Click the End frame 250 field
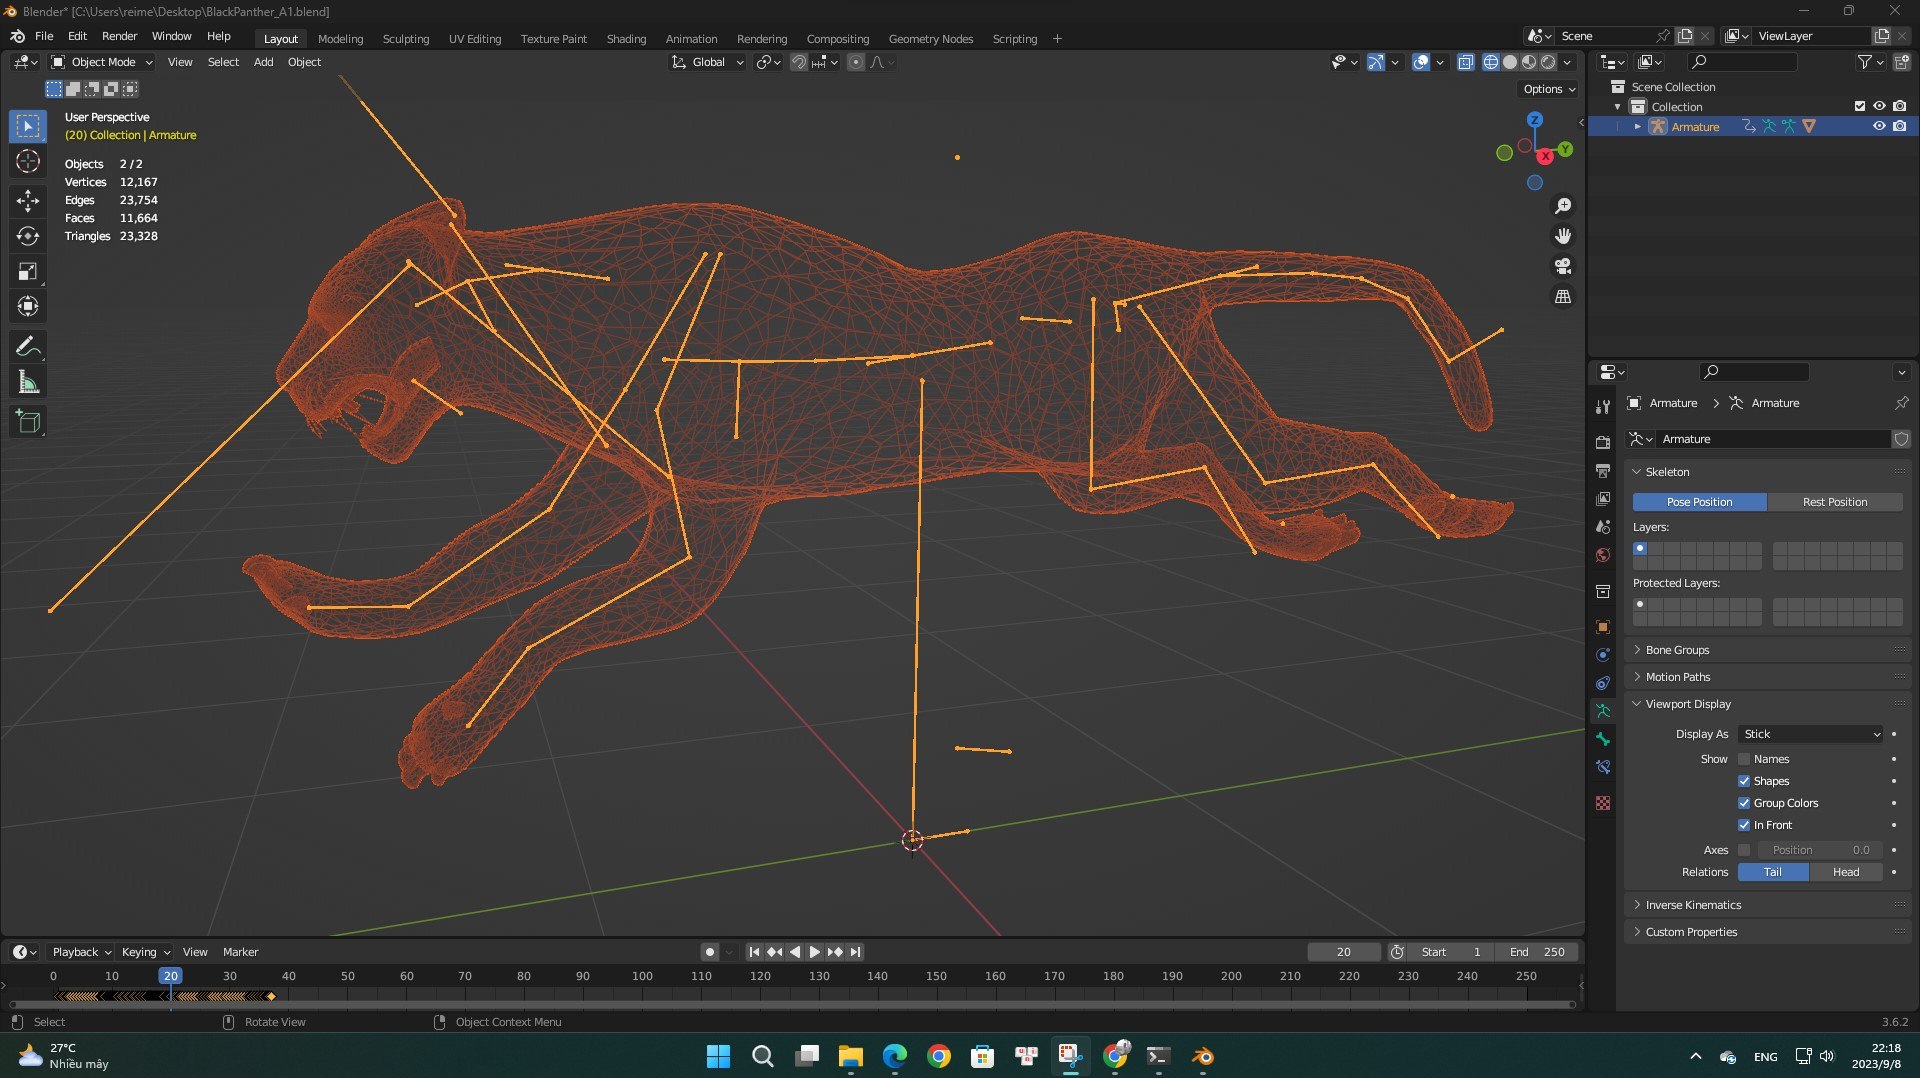This screenshot has width=1920, height=1078. [x=1538, y=952]
